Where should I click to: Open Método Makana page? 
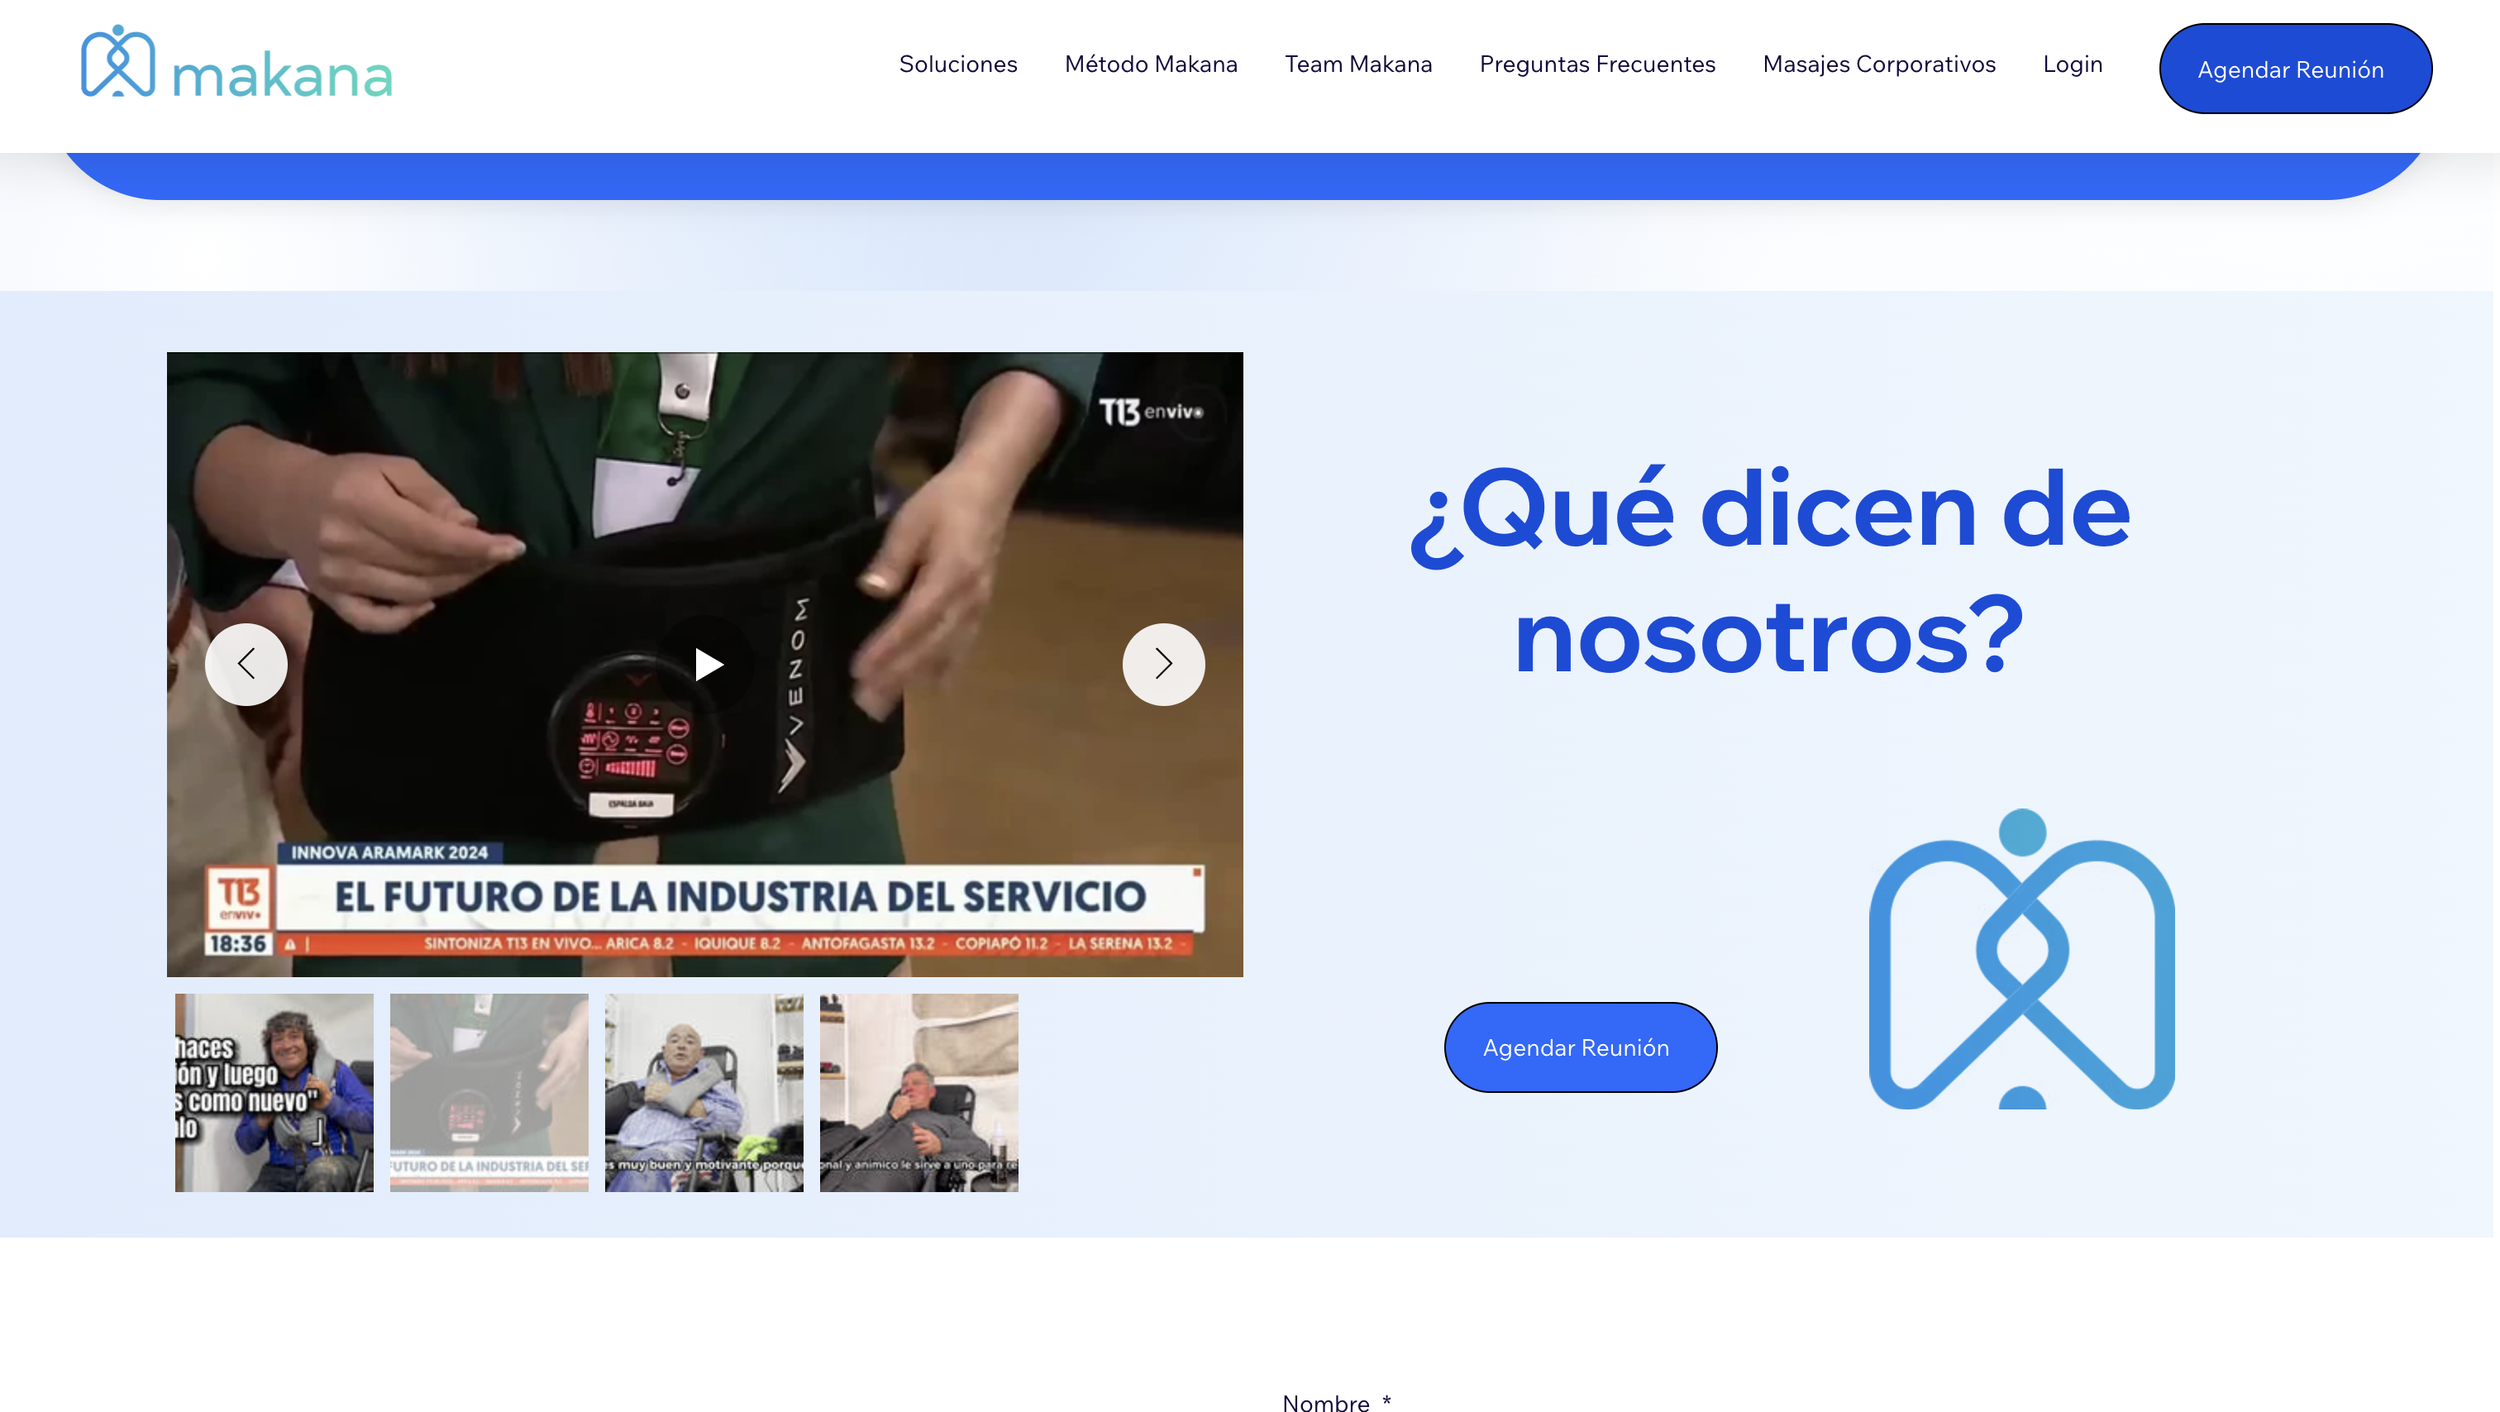(x=1150, y=64)
